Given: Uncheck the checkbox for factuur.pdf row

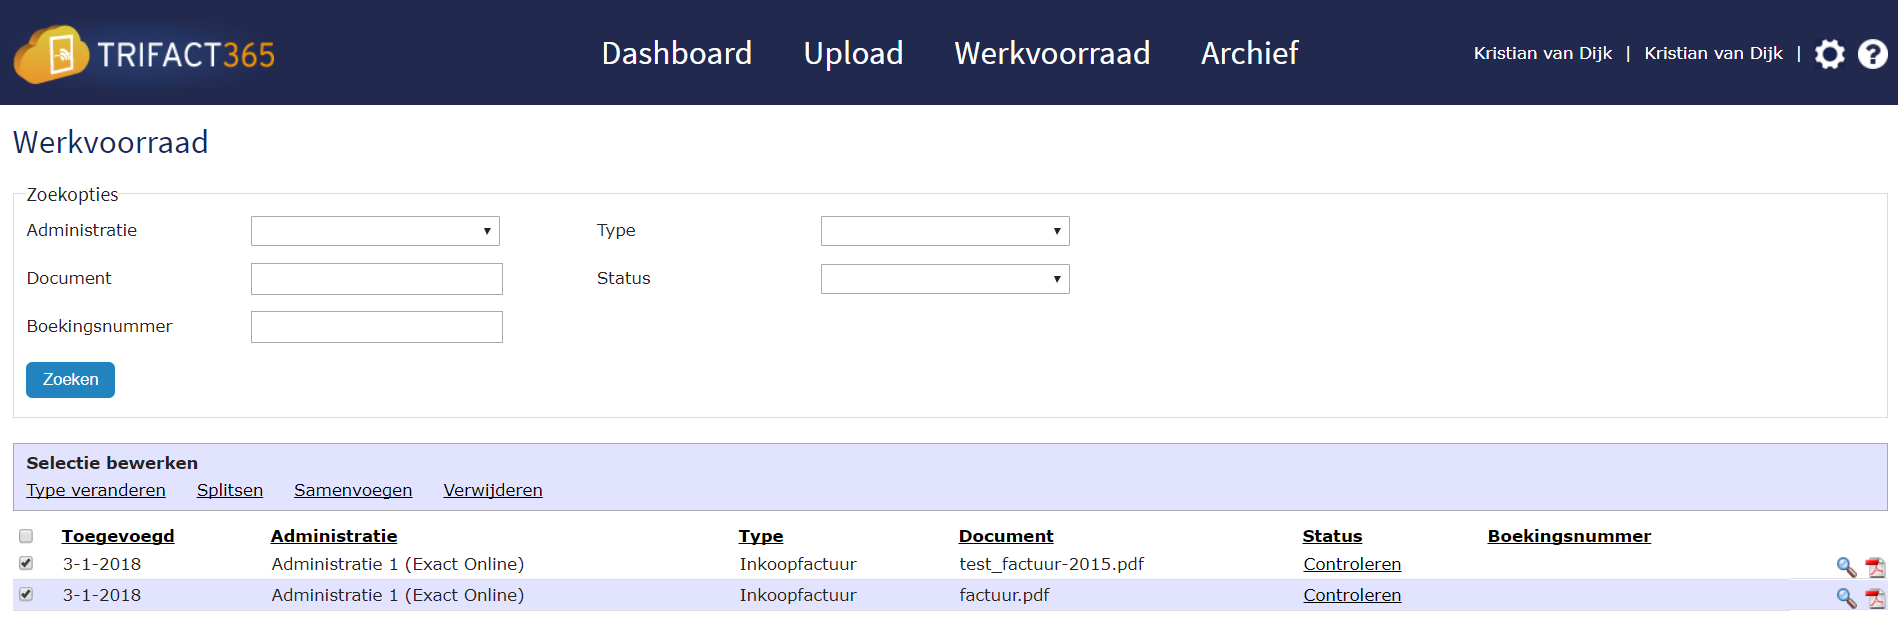Looking at the screenshot, I should pyautogui.click(x=27, y=595).
